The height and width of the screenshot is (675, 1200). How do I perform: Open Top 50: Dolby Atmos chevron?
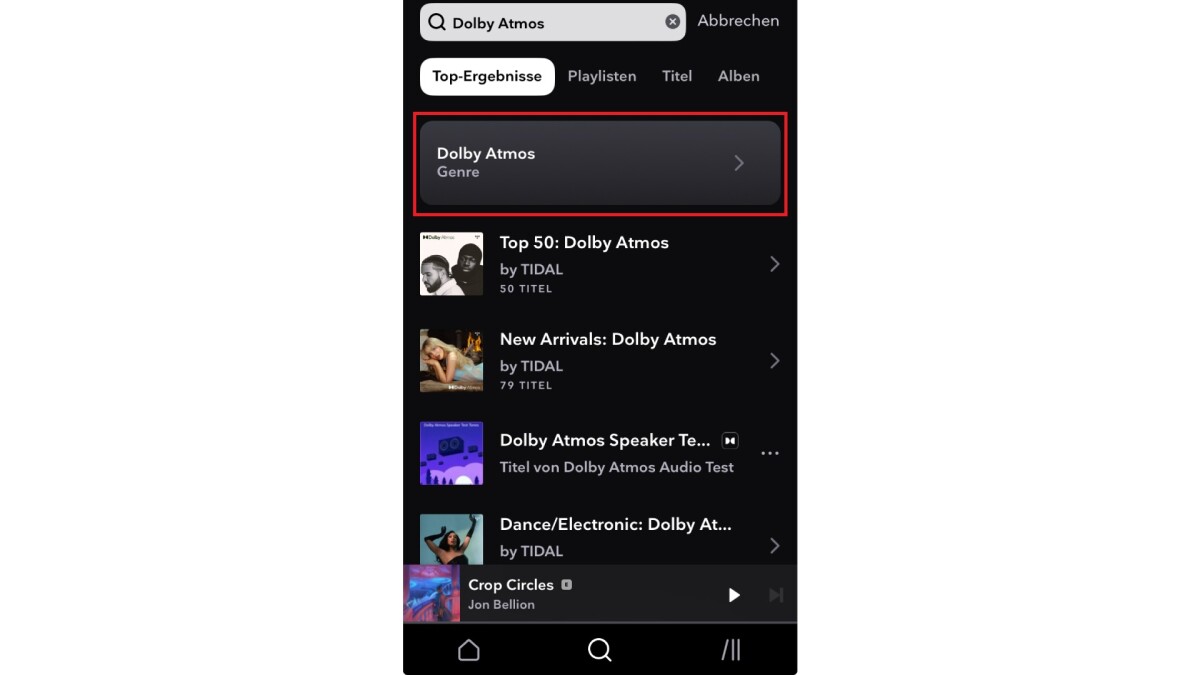(x=775, y=264)
